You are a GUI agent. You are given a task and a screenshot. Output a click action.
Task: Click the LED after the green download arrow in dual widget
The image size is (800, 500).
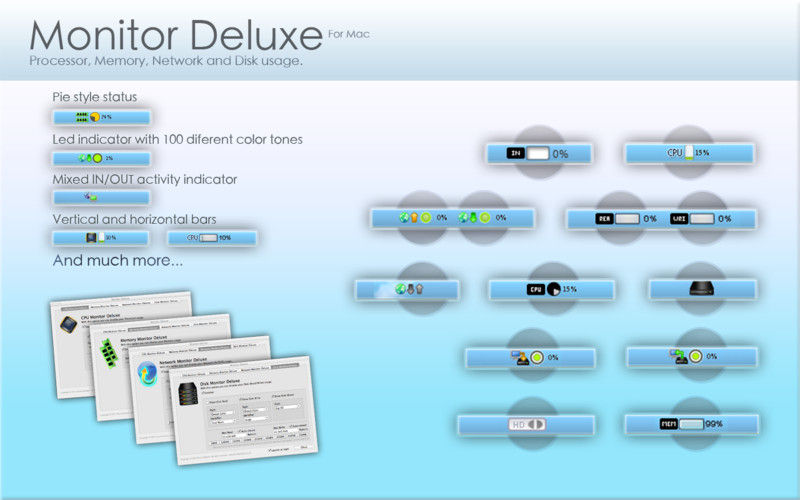485,218
